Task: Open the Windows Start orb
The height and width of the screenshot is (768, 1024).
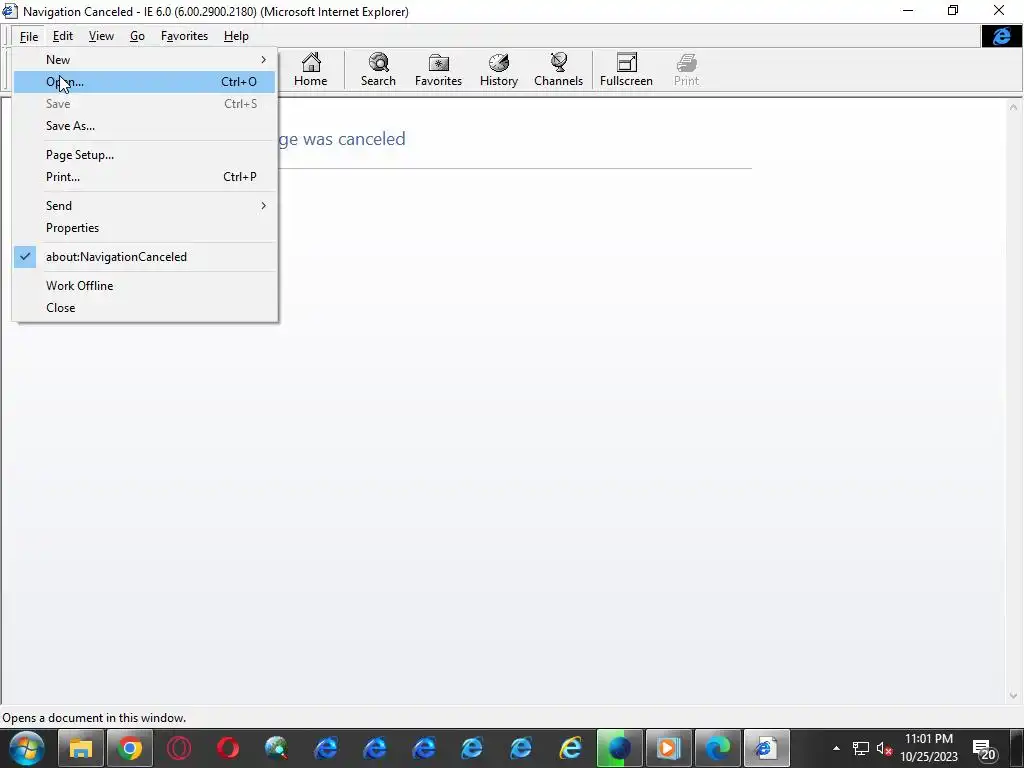Action: point(27,748)
